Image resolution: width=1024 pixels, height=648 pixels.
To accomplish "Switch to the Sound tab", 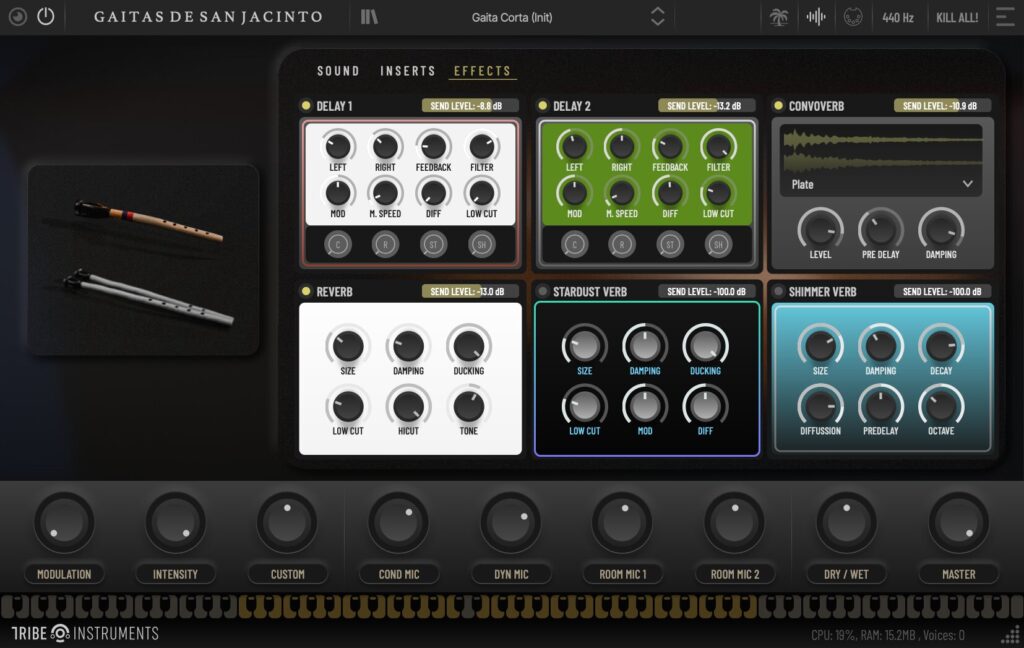I will [338, 71].
